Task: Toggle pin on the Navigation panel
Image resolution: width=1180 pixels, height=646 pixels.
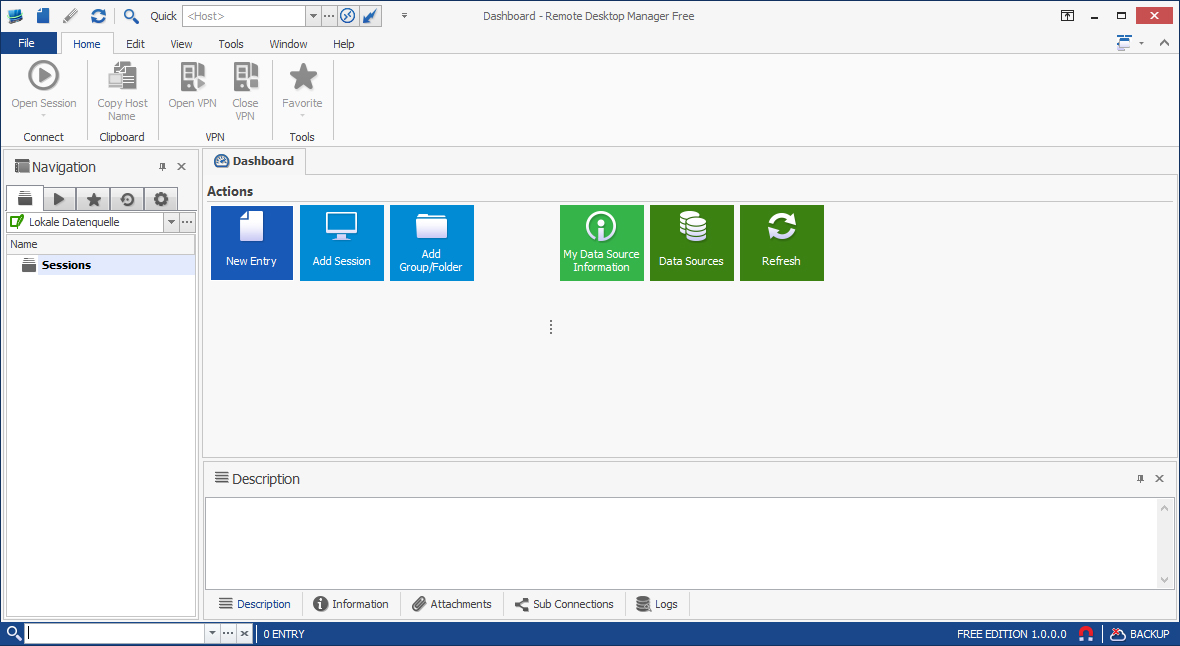Action: pyautogui.click(x=163, y=167)
